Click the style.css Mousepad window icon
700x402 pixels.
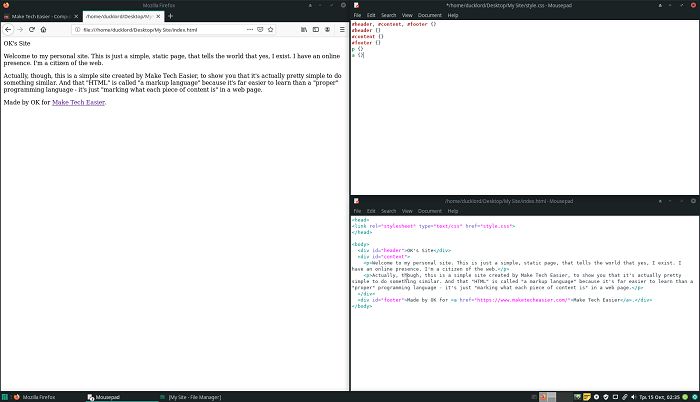tap(356, 5)
